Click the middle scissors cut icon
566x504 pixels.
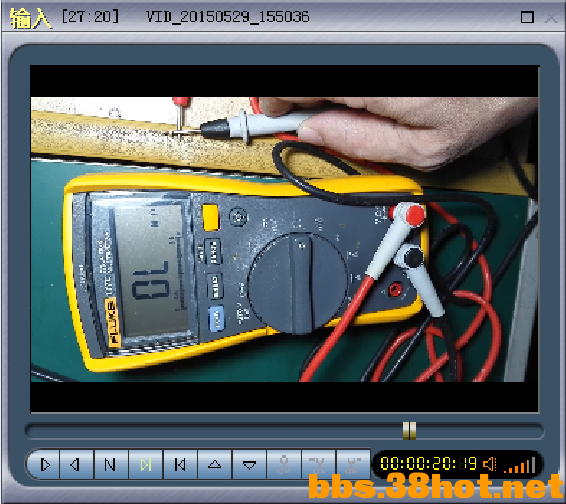[319, 464]
